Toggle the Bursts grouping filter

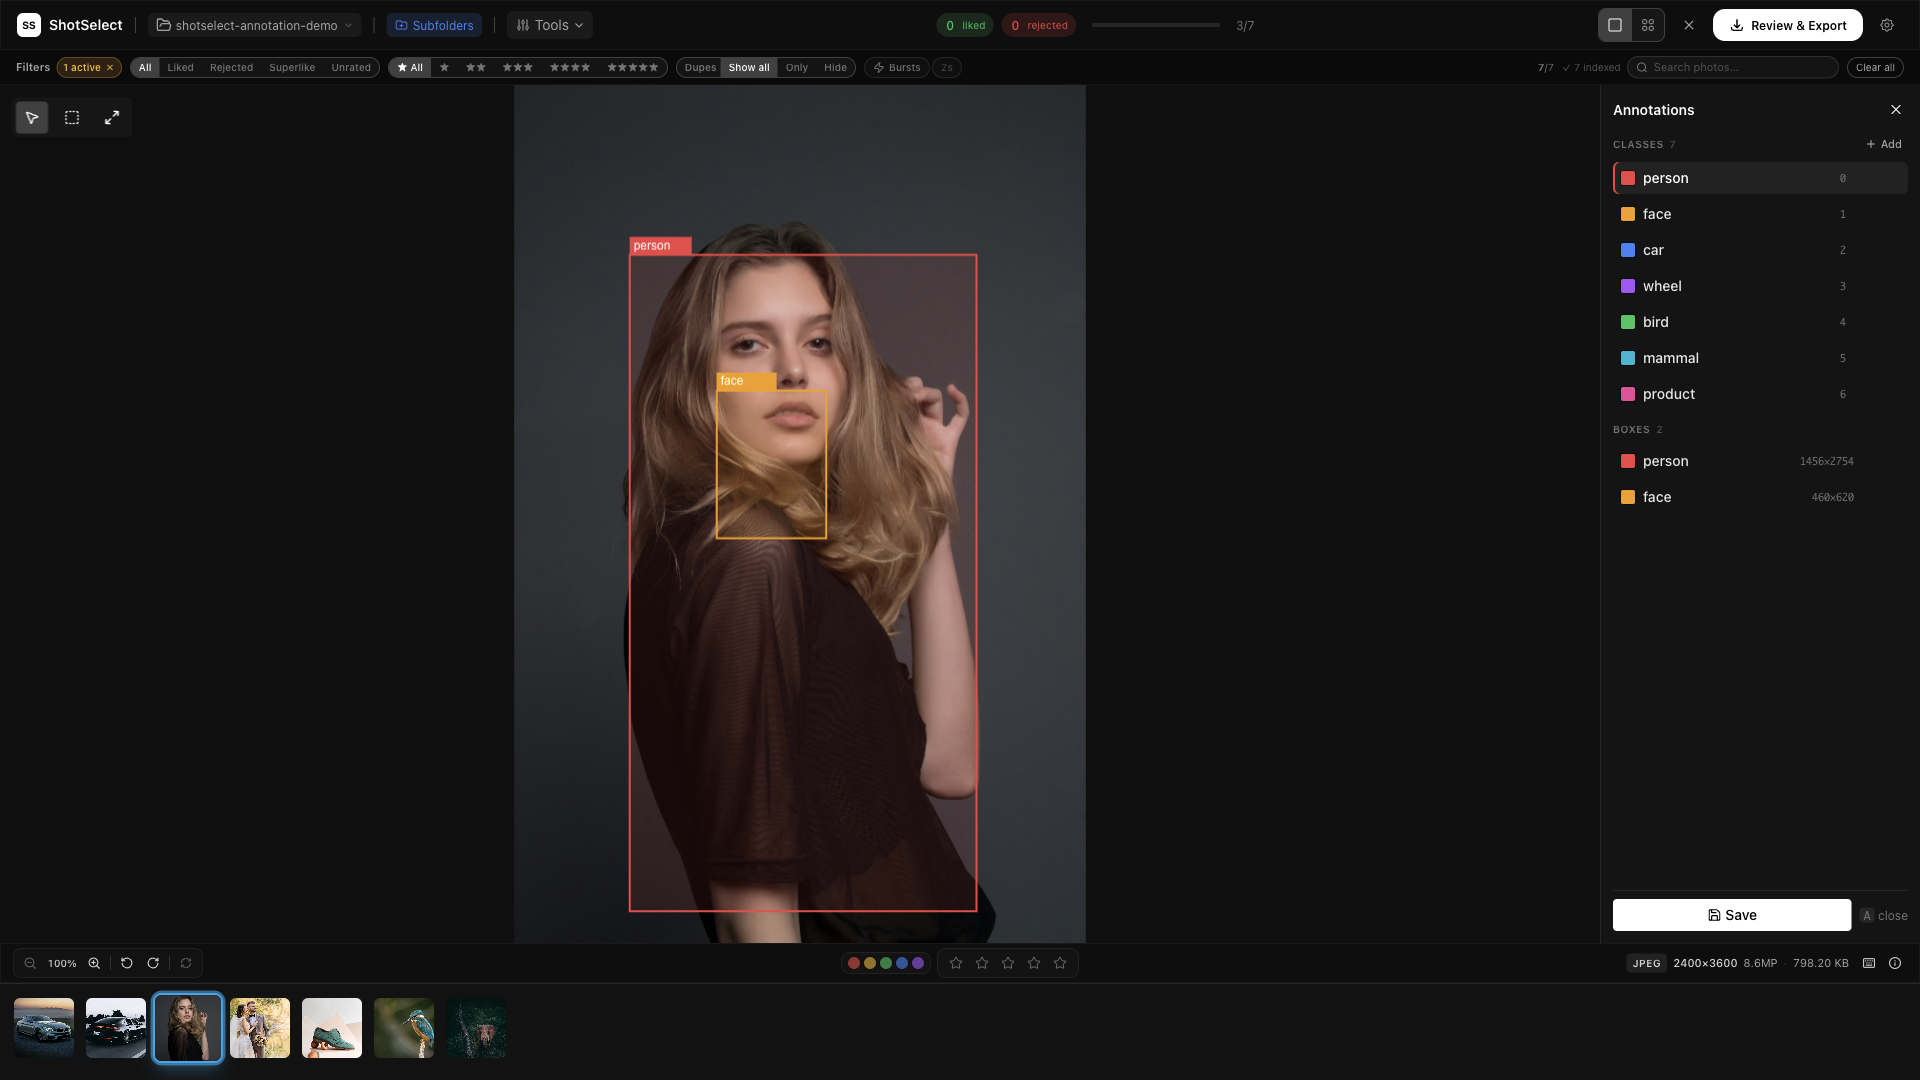pyautogui.click(x=895, y=67)
